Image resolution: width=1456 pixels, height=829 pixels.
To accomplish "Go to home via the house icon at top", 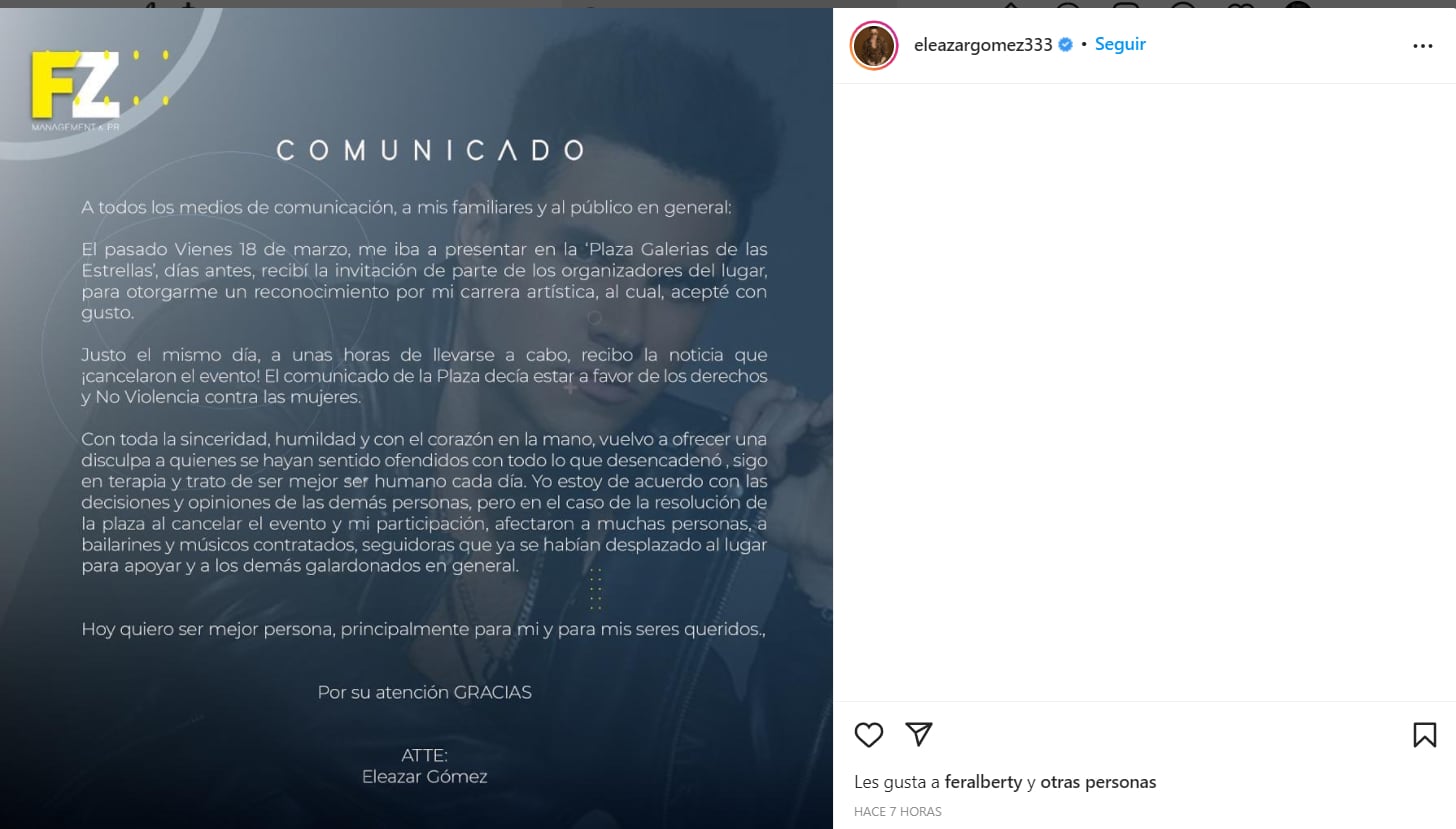I will [x=1010, y=5].
